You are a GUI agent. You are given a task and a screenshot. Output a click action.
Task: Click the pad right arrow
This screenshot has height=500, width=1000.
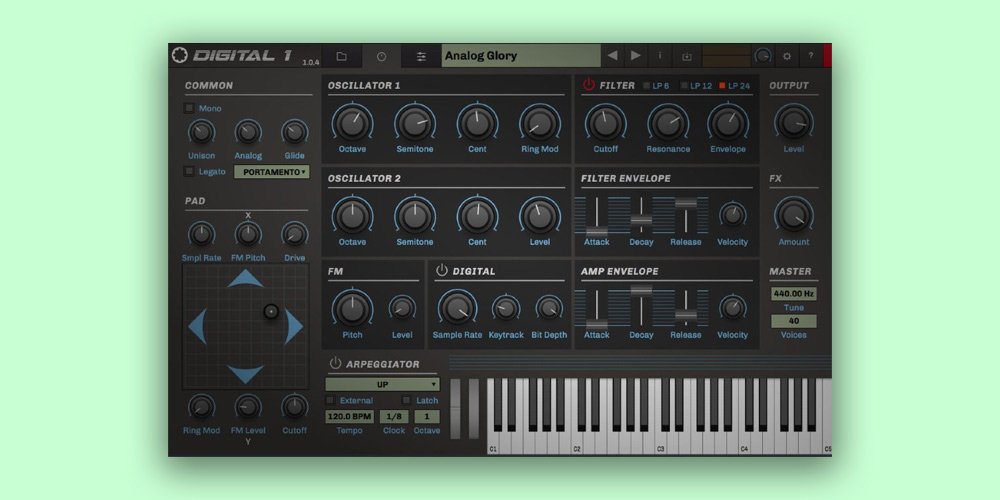click(293, 327)
